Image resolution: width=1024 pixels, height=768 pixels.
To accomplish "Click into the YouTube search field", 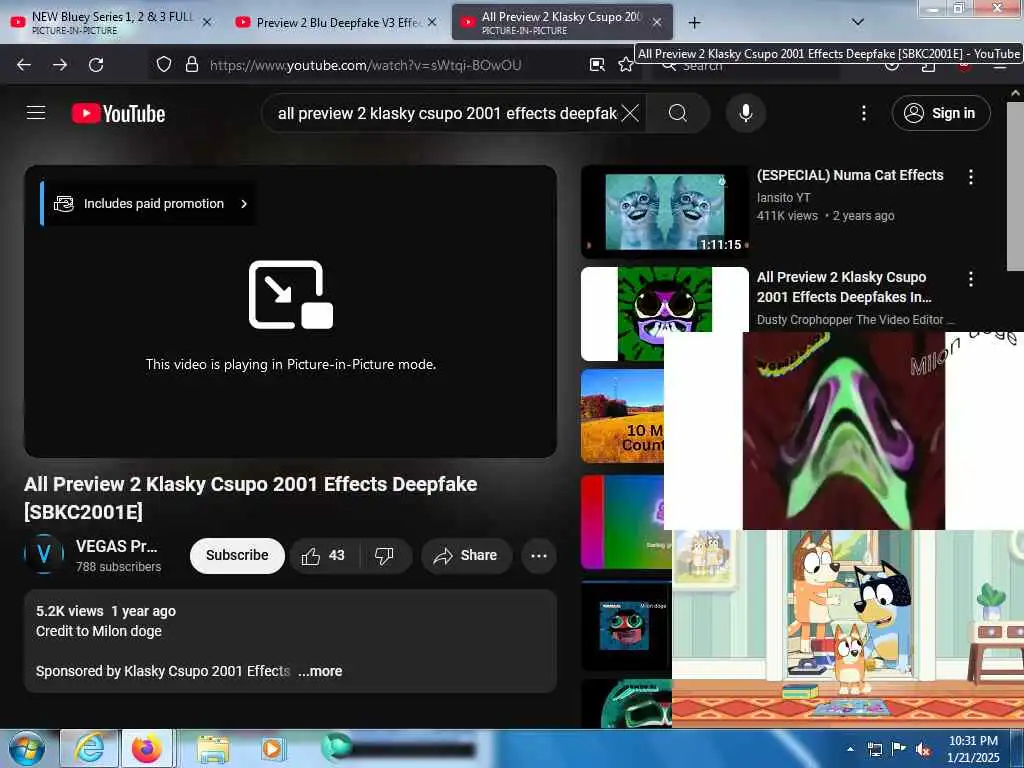I will pyautogui.click(x=447, y=114).
